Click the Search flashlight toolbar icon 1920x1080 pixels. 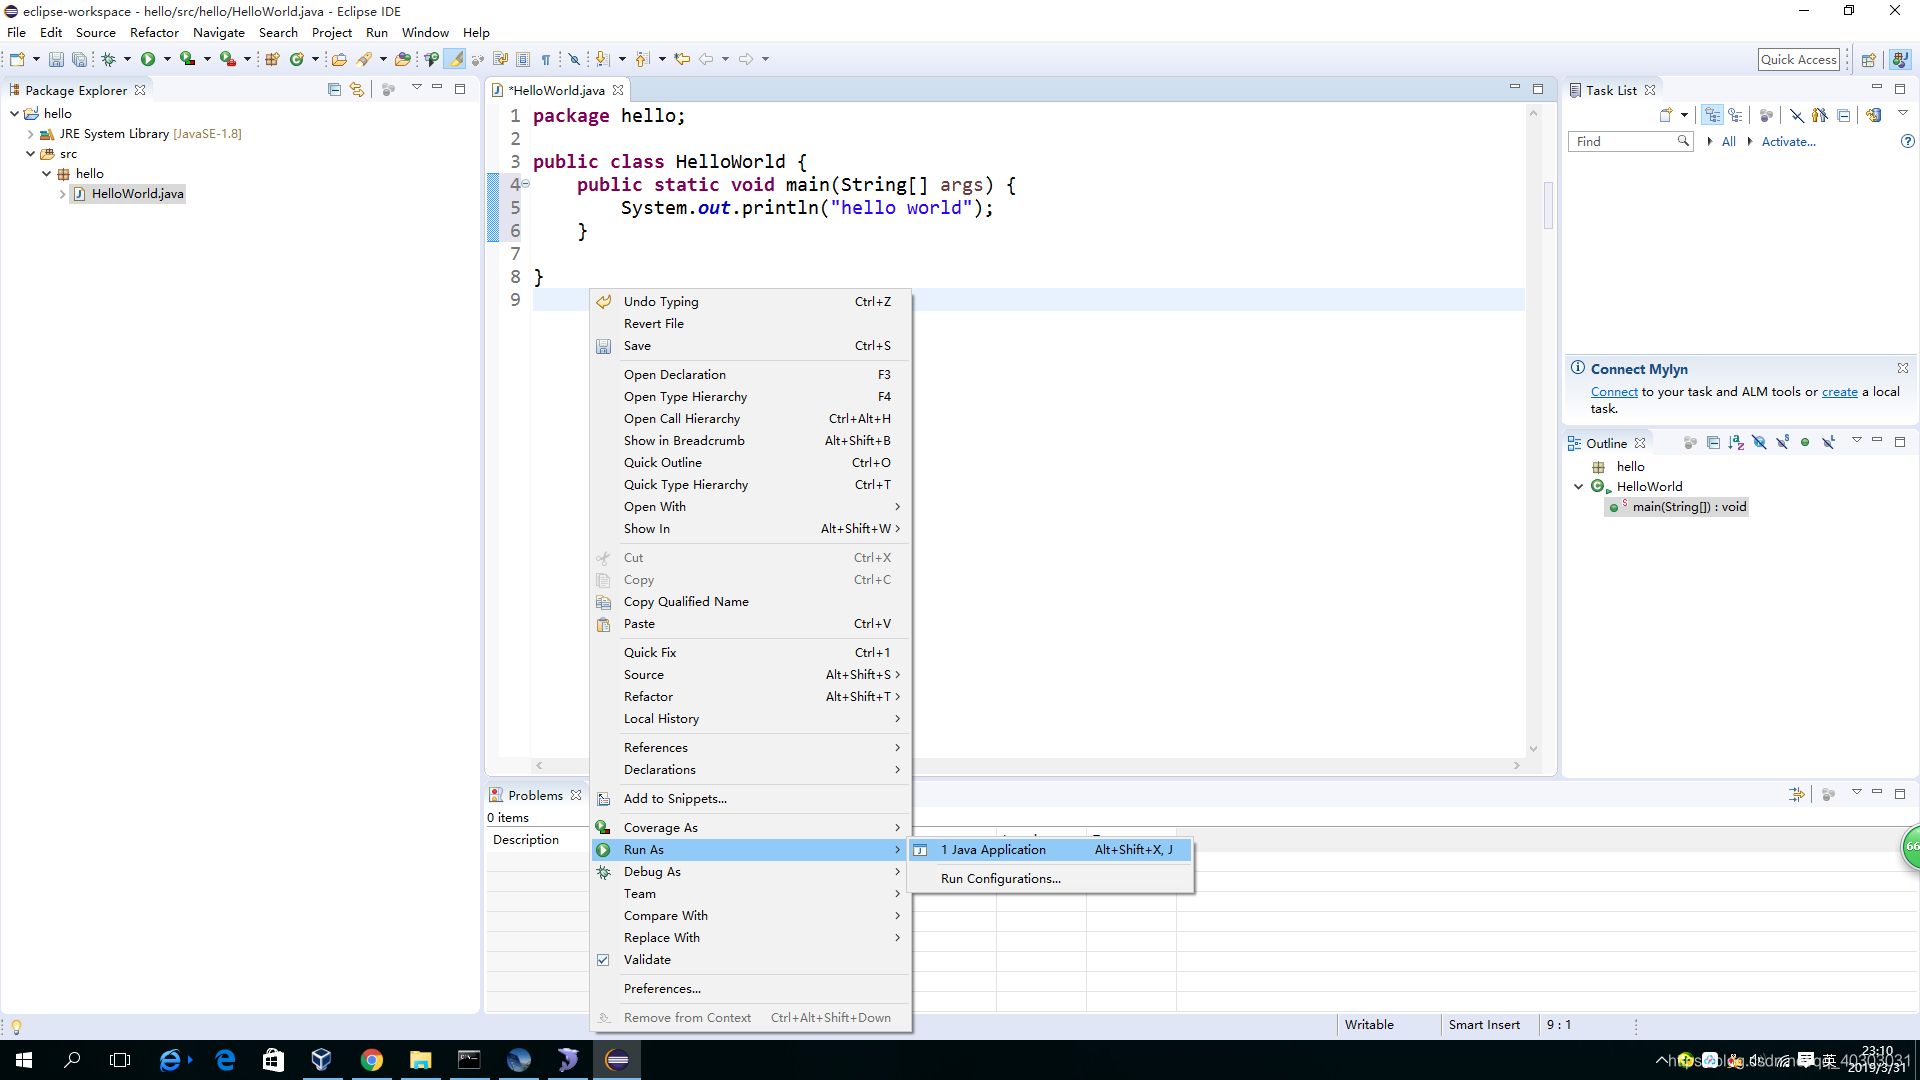coord(365,59)
